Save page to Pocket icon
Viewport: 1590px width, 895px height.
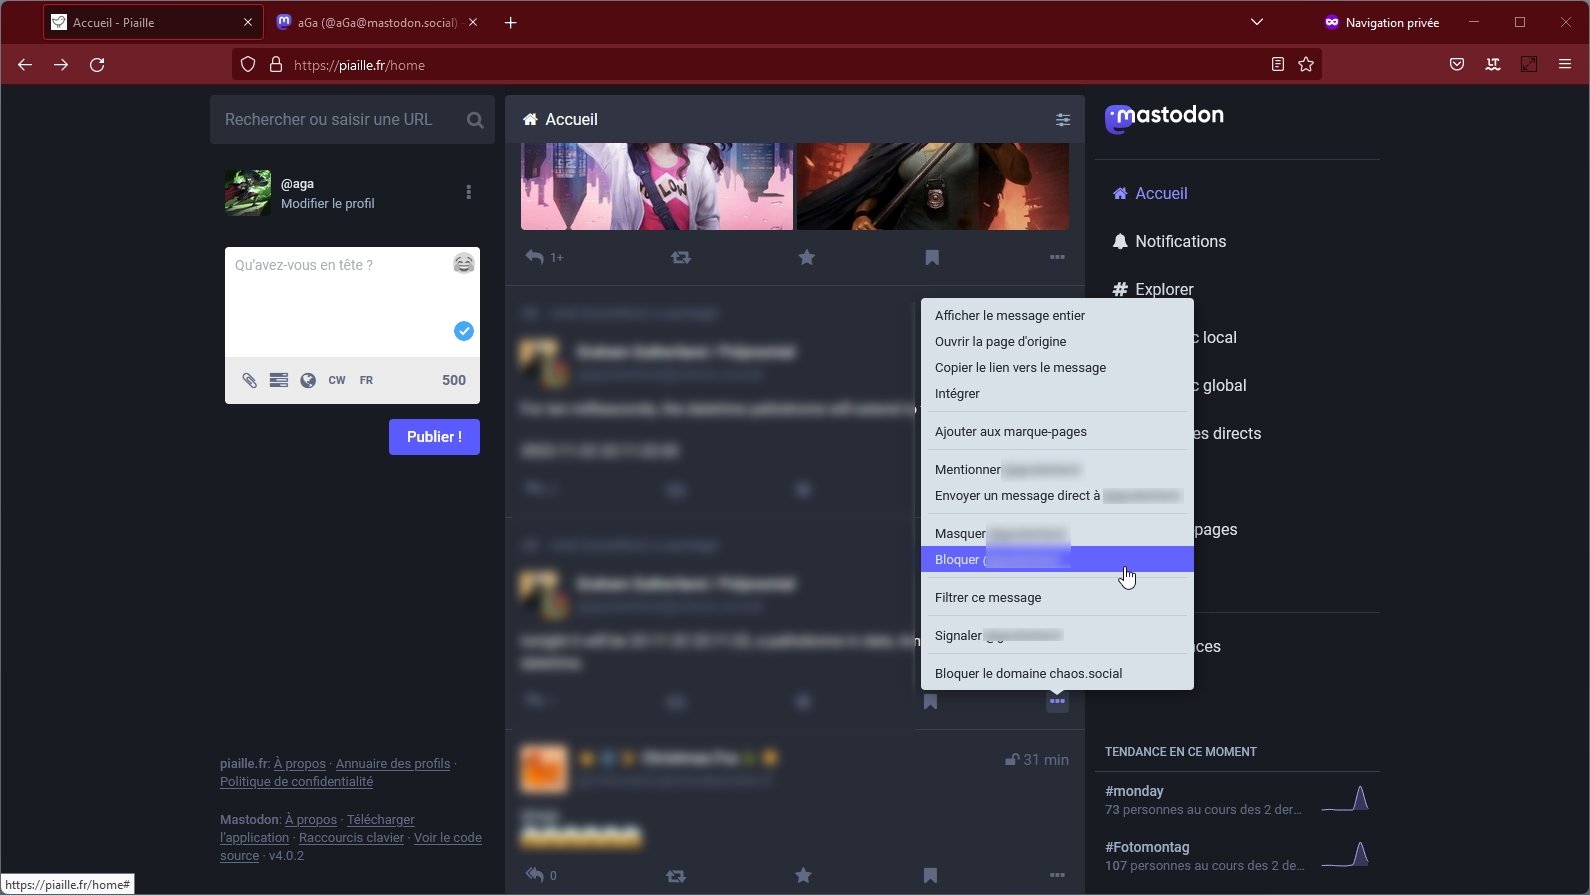(x=1457, y=65)
